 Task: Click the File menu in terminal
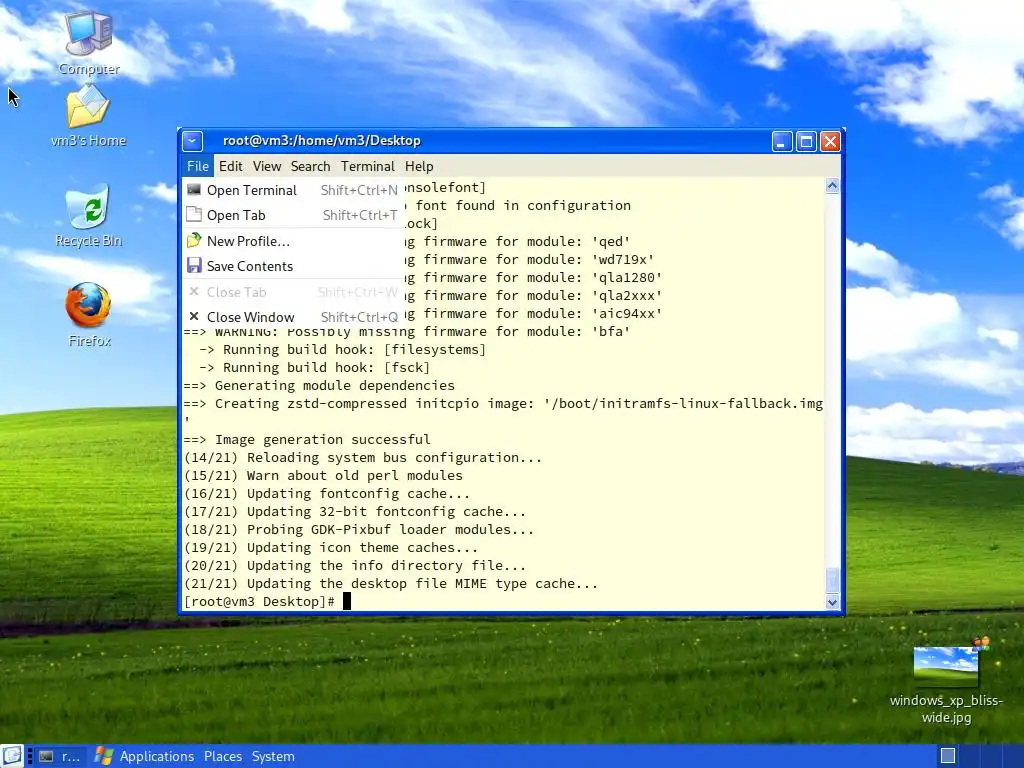pyautogui.click(x=197, y=166)
